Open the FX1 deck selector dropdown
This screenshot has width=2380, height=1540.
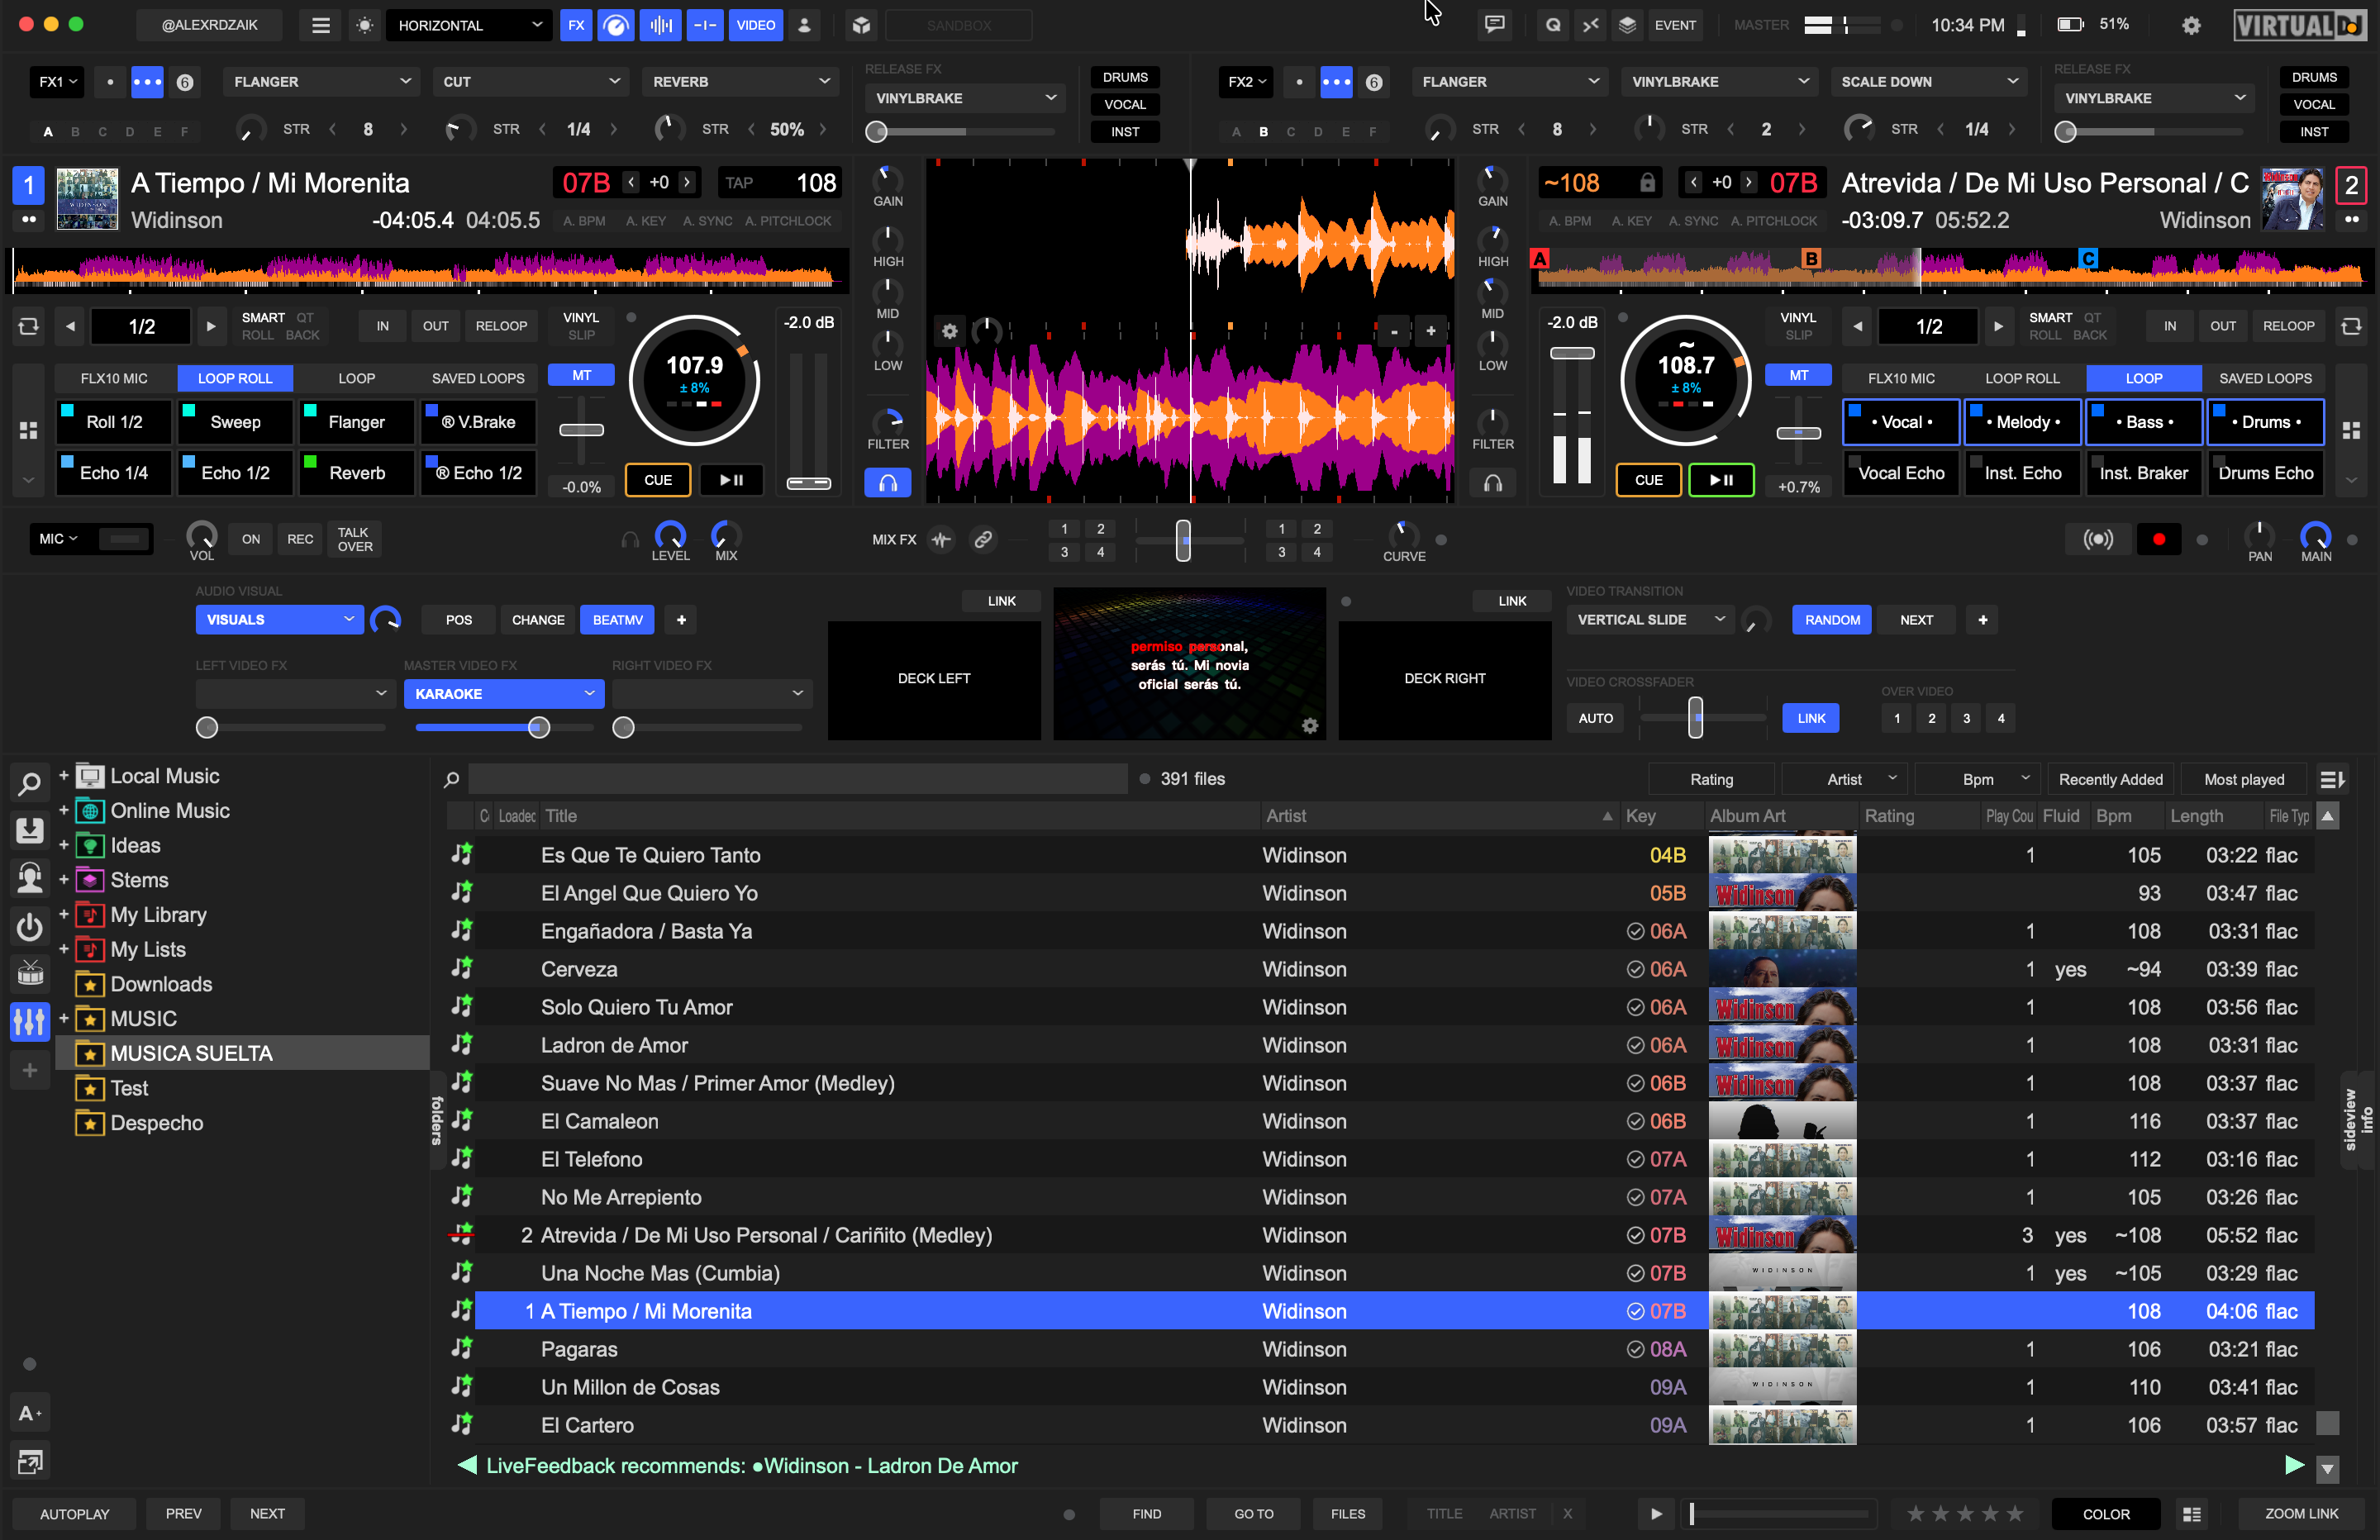pyautogui.click(x=57, y=82)
